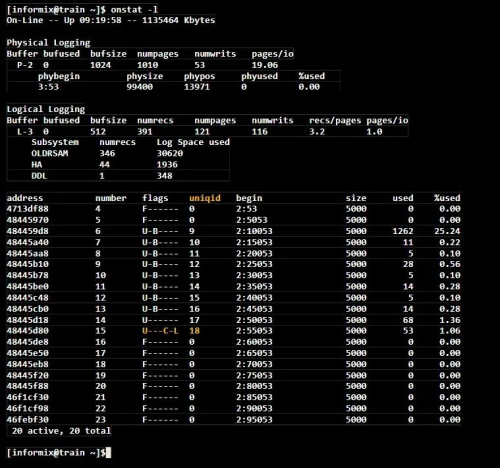Click the %used value 25.24

tap(447, 231)
